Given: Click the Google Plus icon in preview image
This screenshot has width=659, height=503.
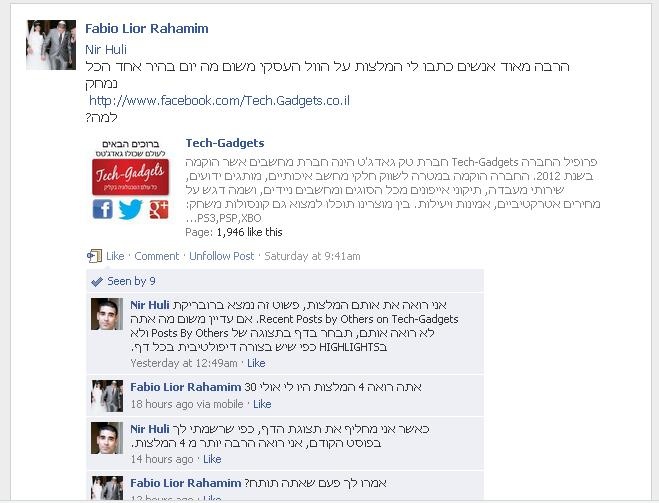Looking at the screenshot, I should (x=159, y=209).
